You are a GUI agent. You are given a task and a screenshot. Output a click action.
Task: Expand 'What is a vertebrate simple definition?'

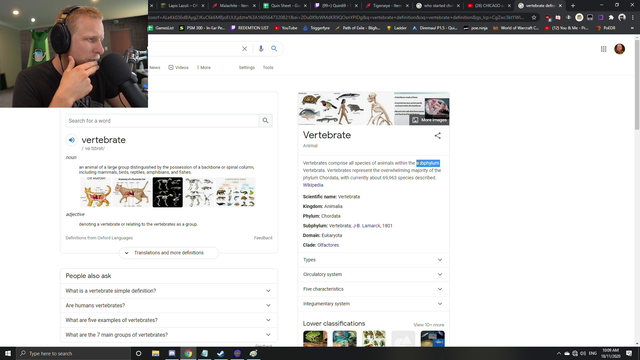tap(169, 291)
